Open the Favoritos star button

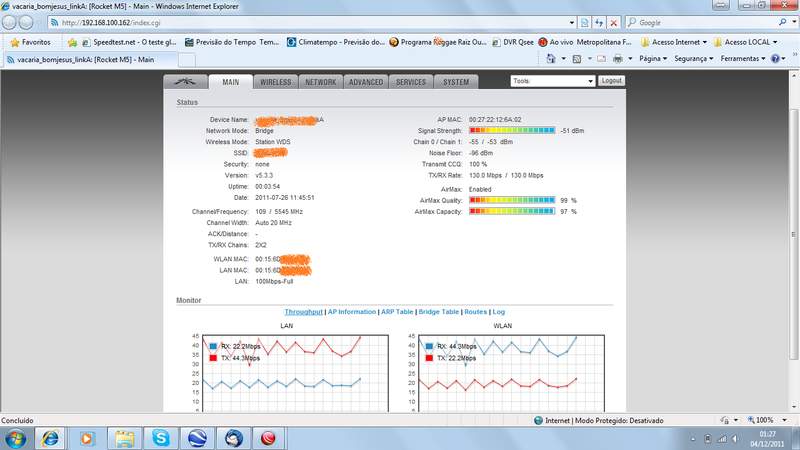point(31,42)
